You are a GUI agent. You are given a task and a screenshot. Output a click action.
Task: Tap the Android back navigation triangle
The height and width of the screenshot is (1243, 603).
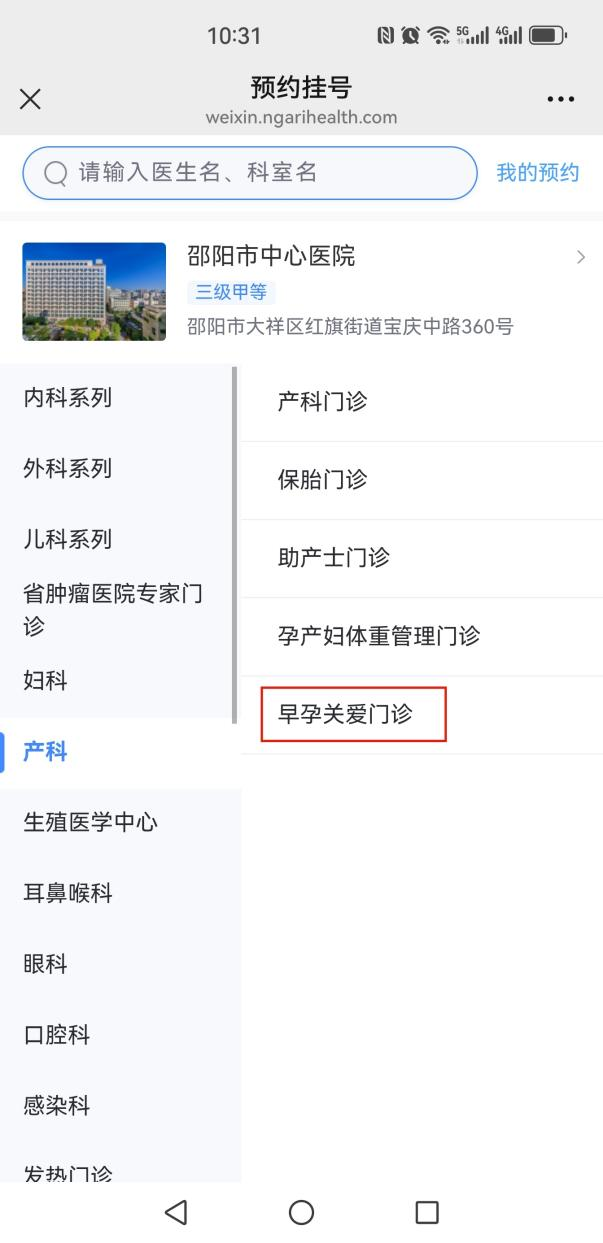coord(176,1212)
